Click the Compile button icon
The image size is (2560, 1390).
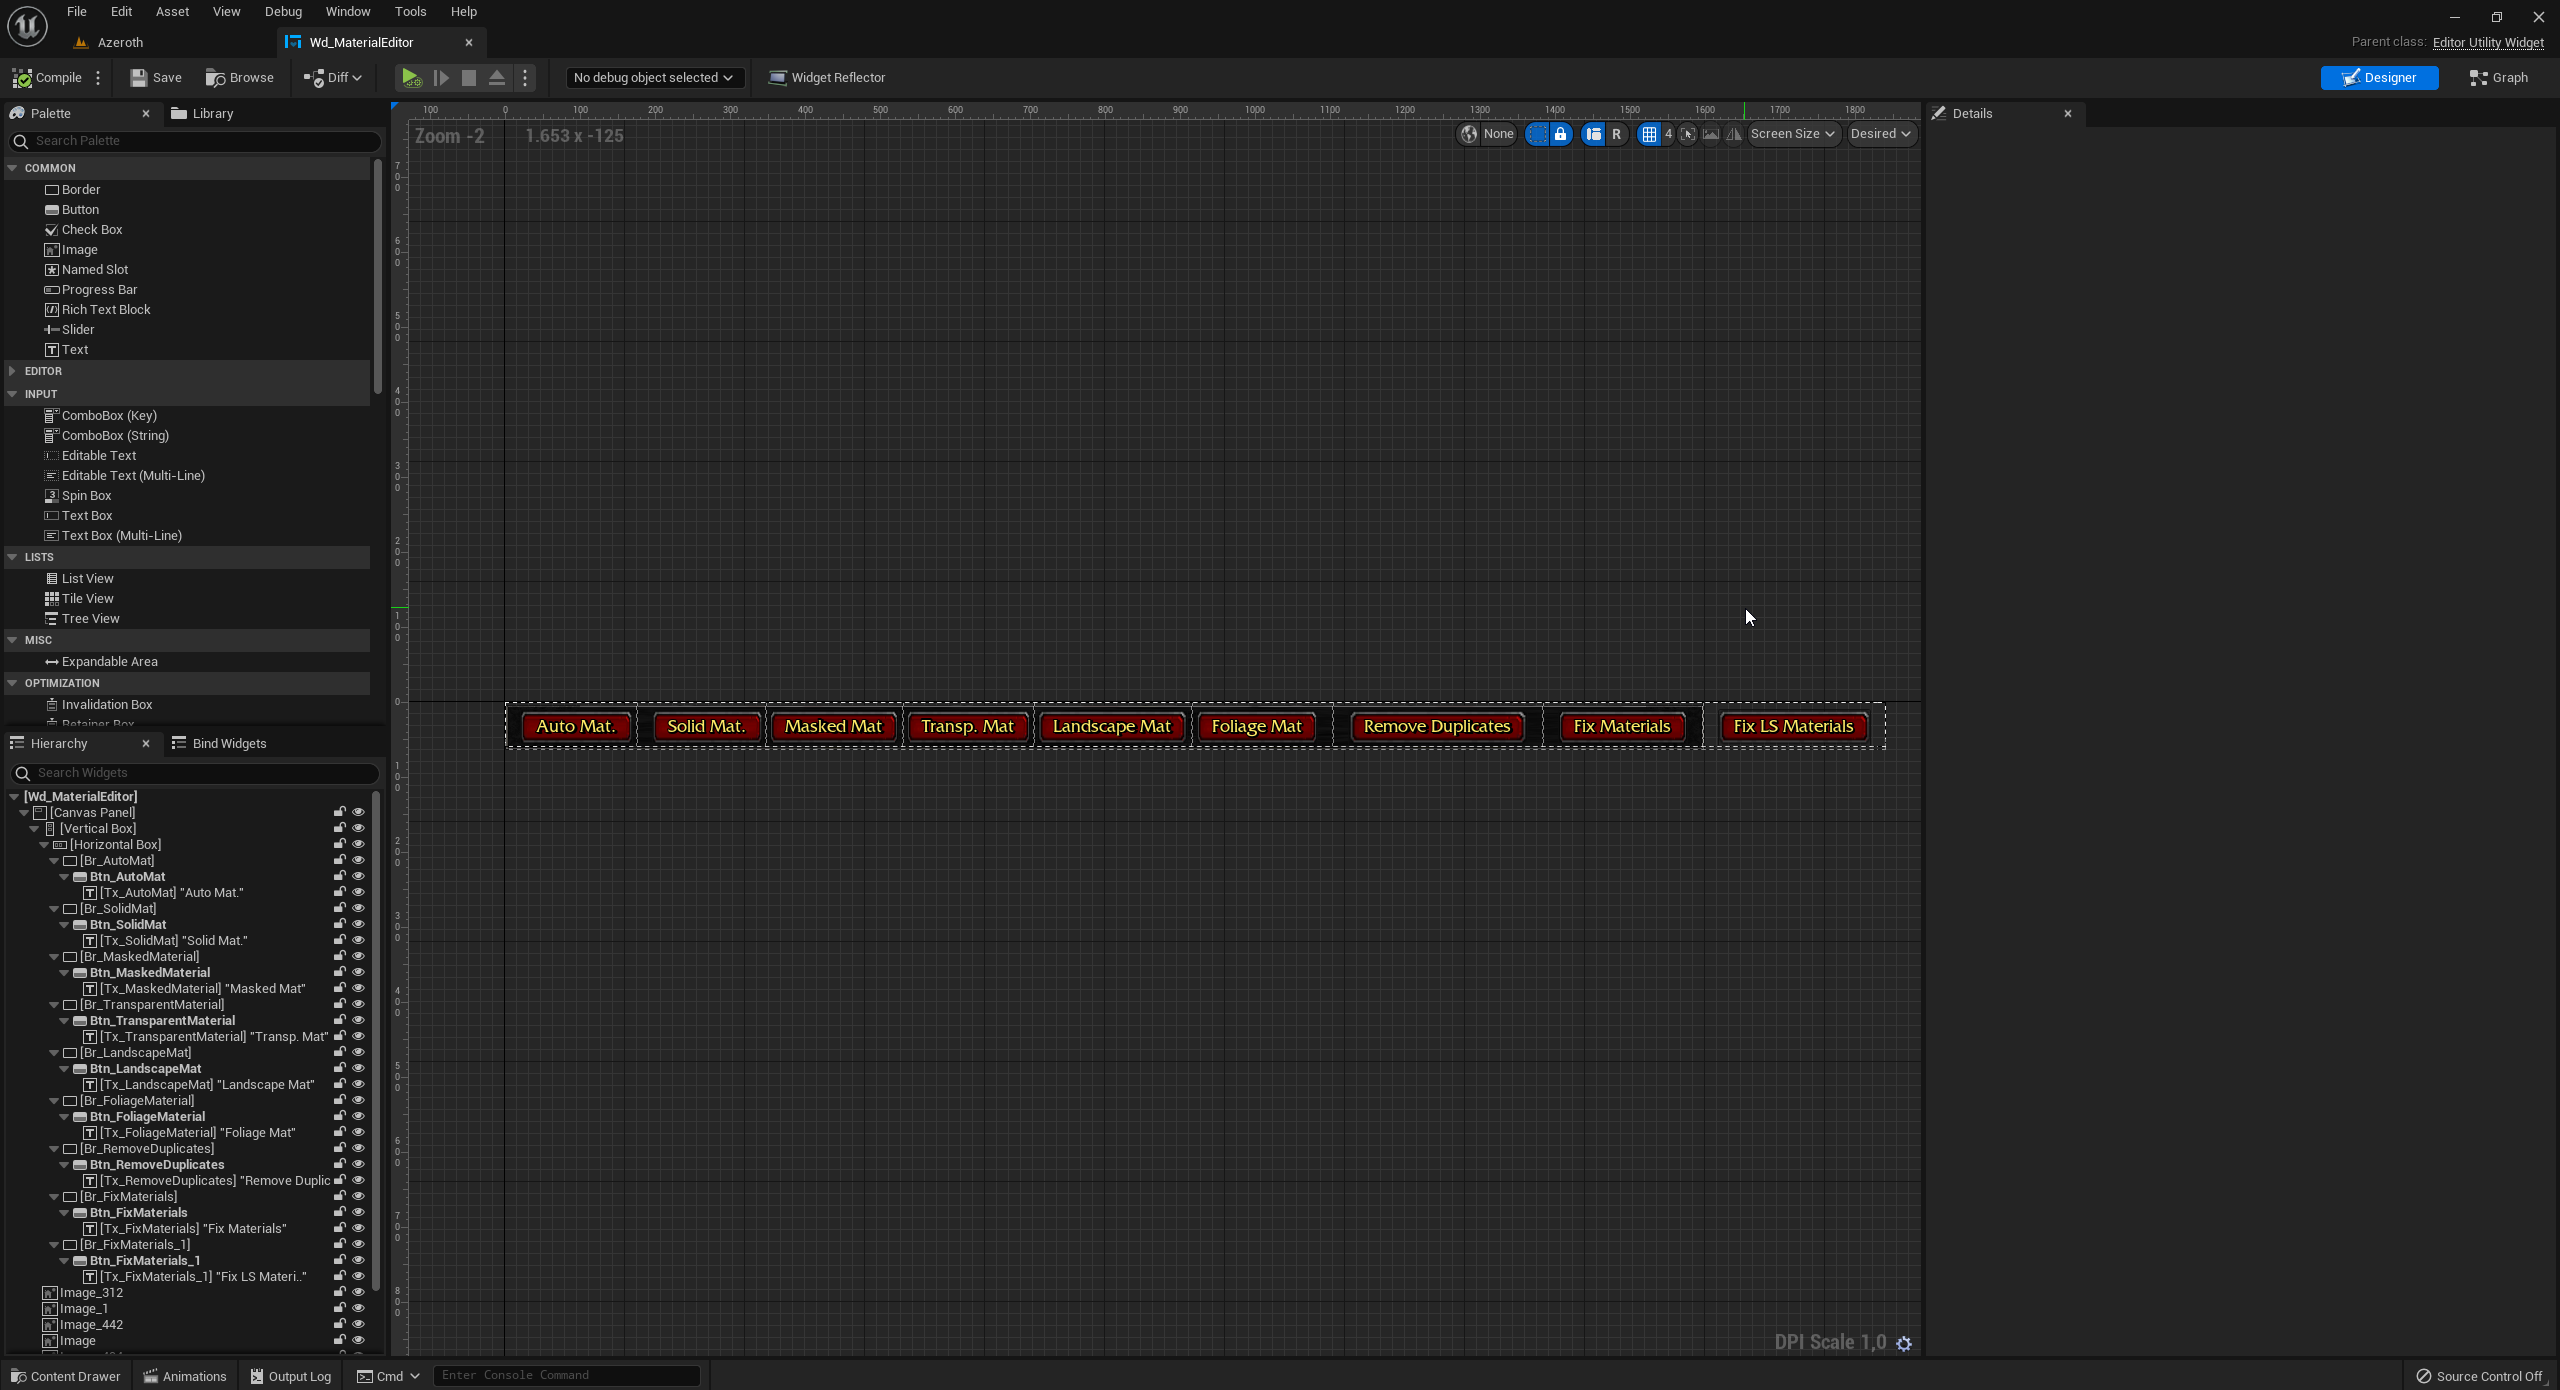[x=22, y=78]
